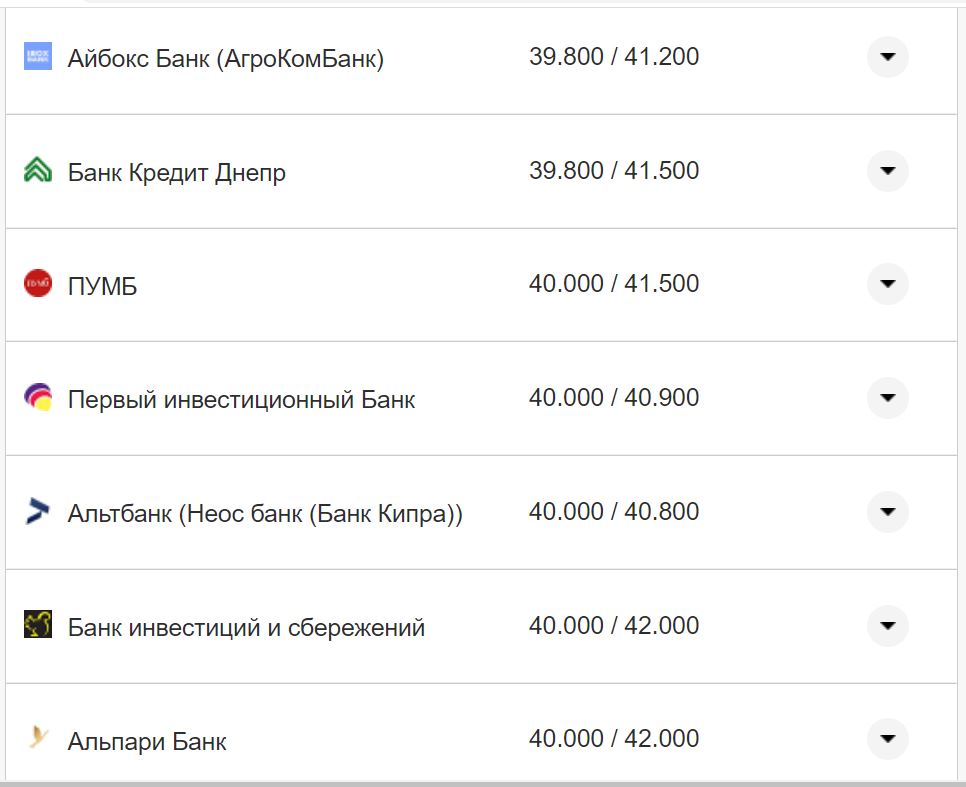Click the Айбокс Банк logo icon
The height and width of the screenshot is (787, 966).
point(37,57)
